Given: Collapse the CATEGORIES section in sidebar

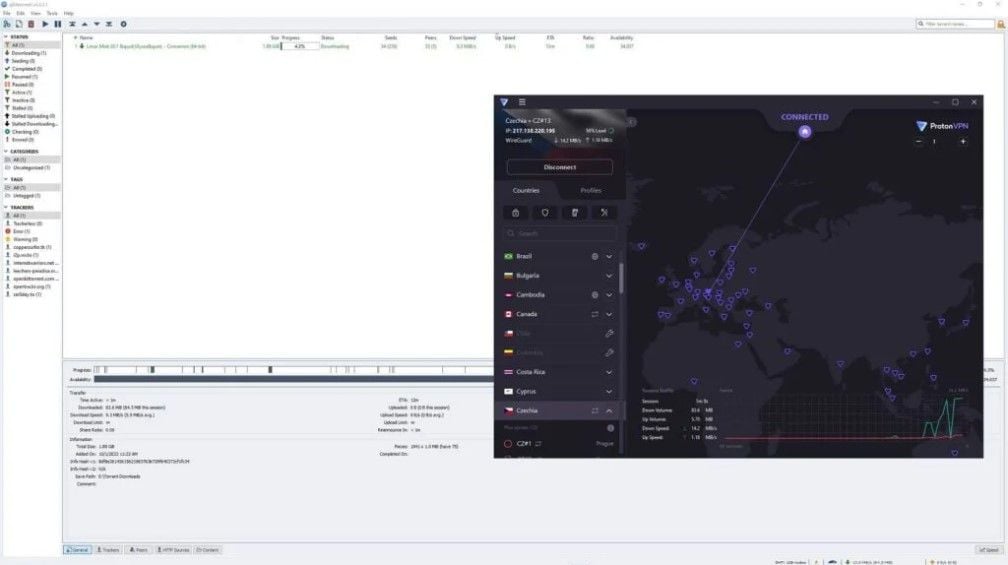Looking at the screenshot, I should (6, 152).
